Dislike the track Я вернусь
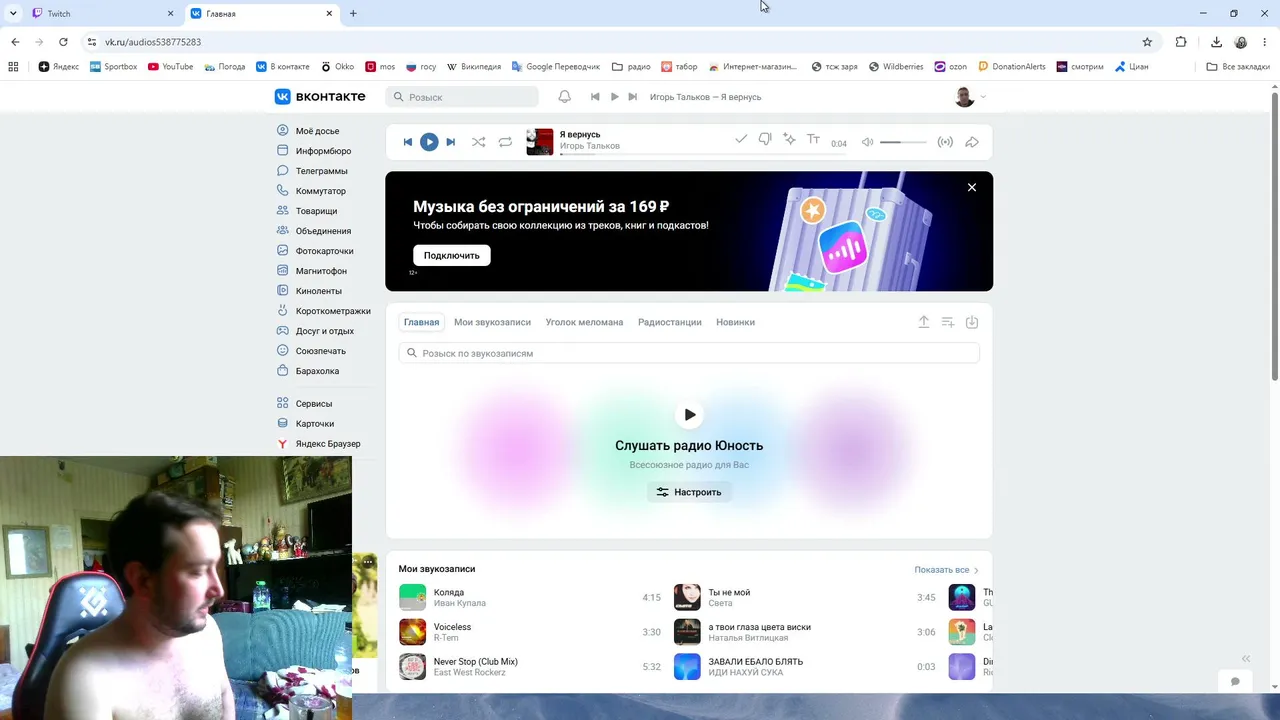The width and height of the screenshot is (1280, 720). coord(765,140)
